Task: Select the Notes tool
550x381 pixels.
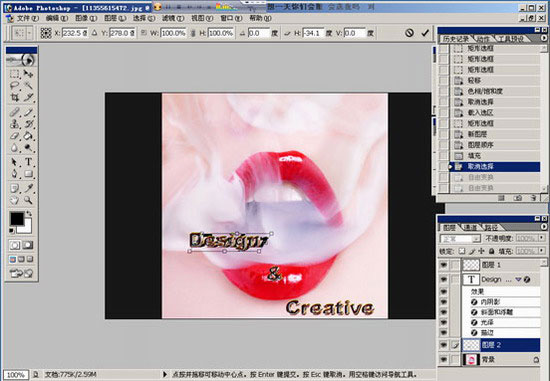Action: 14,189
